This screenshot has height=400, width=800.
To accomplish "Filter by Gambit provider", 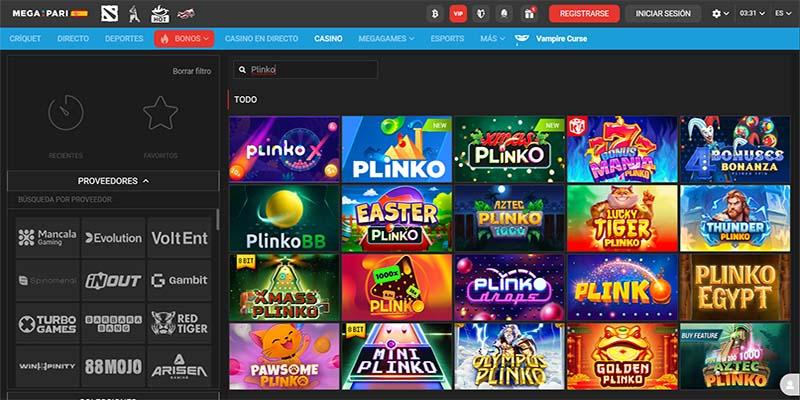I will [179, 281].
